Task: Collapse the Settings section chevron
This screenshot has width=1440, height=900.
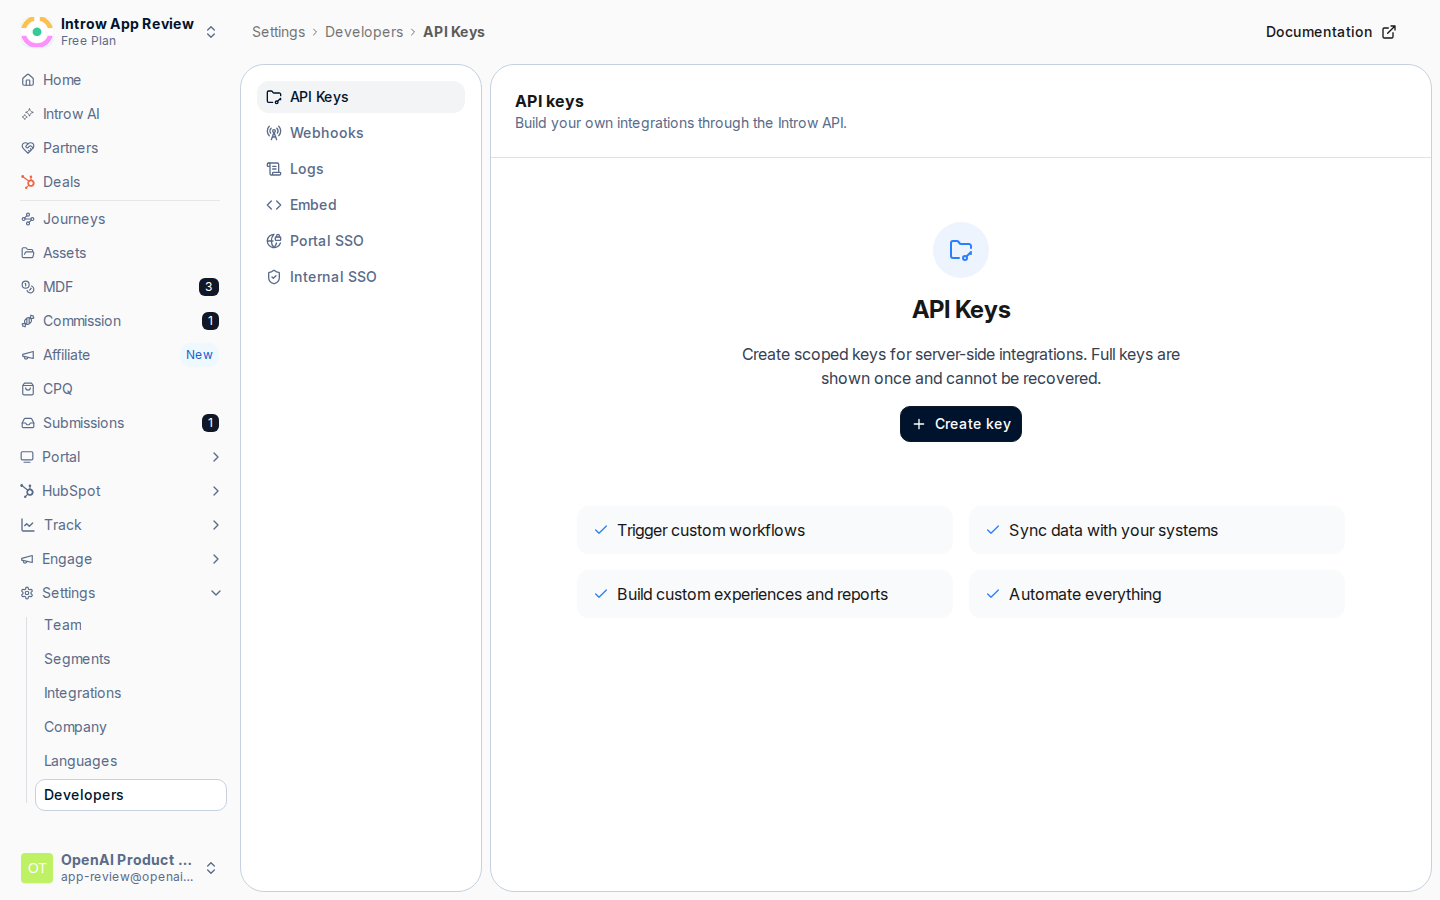Action: point(216,593)
